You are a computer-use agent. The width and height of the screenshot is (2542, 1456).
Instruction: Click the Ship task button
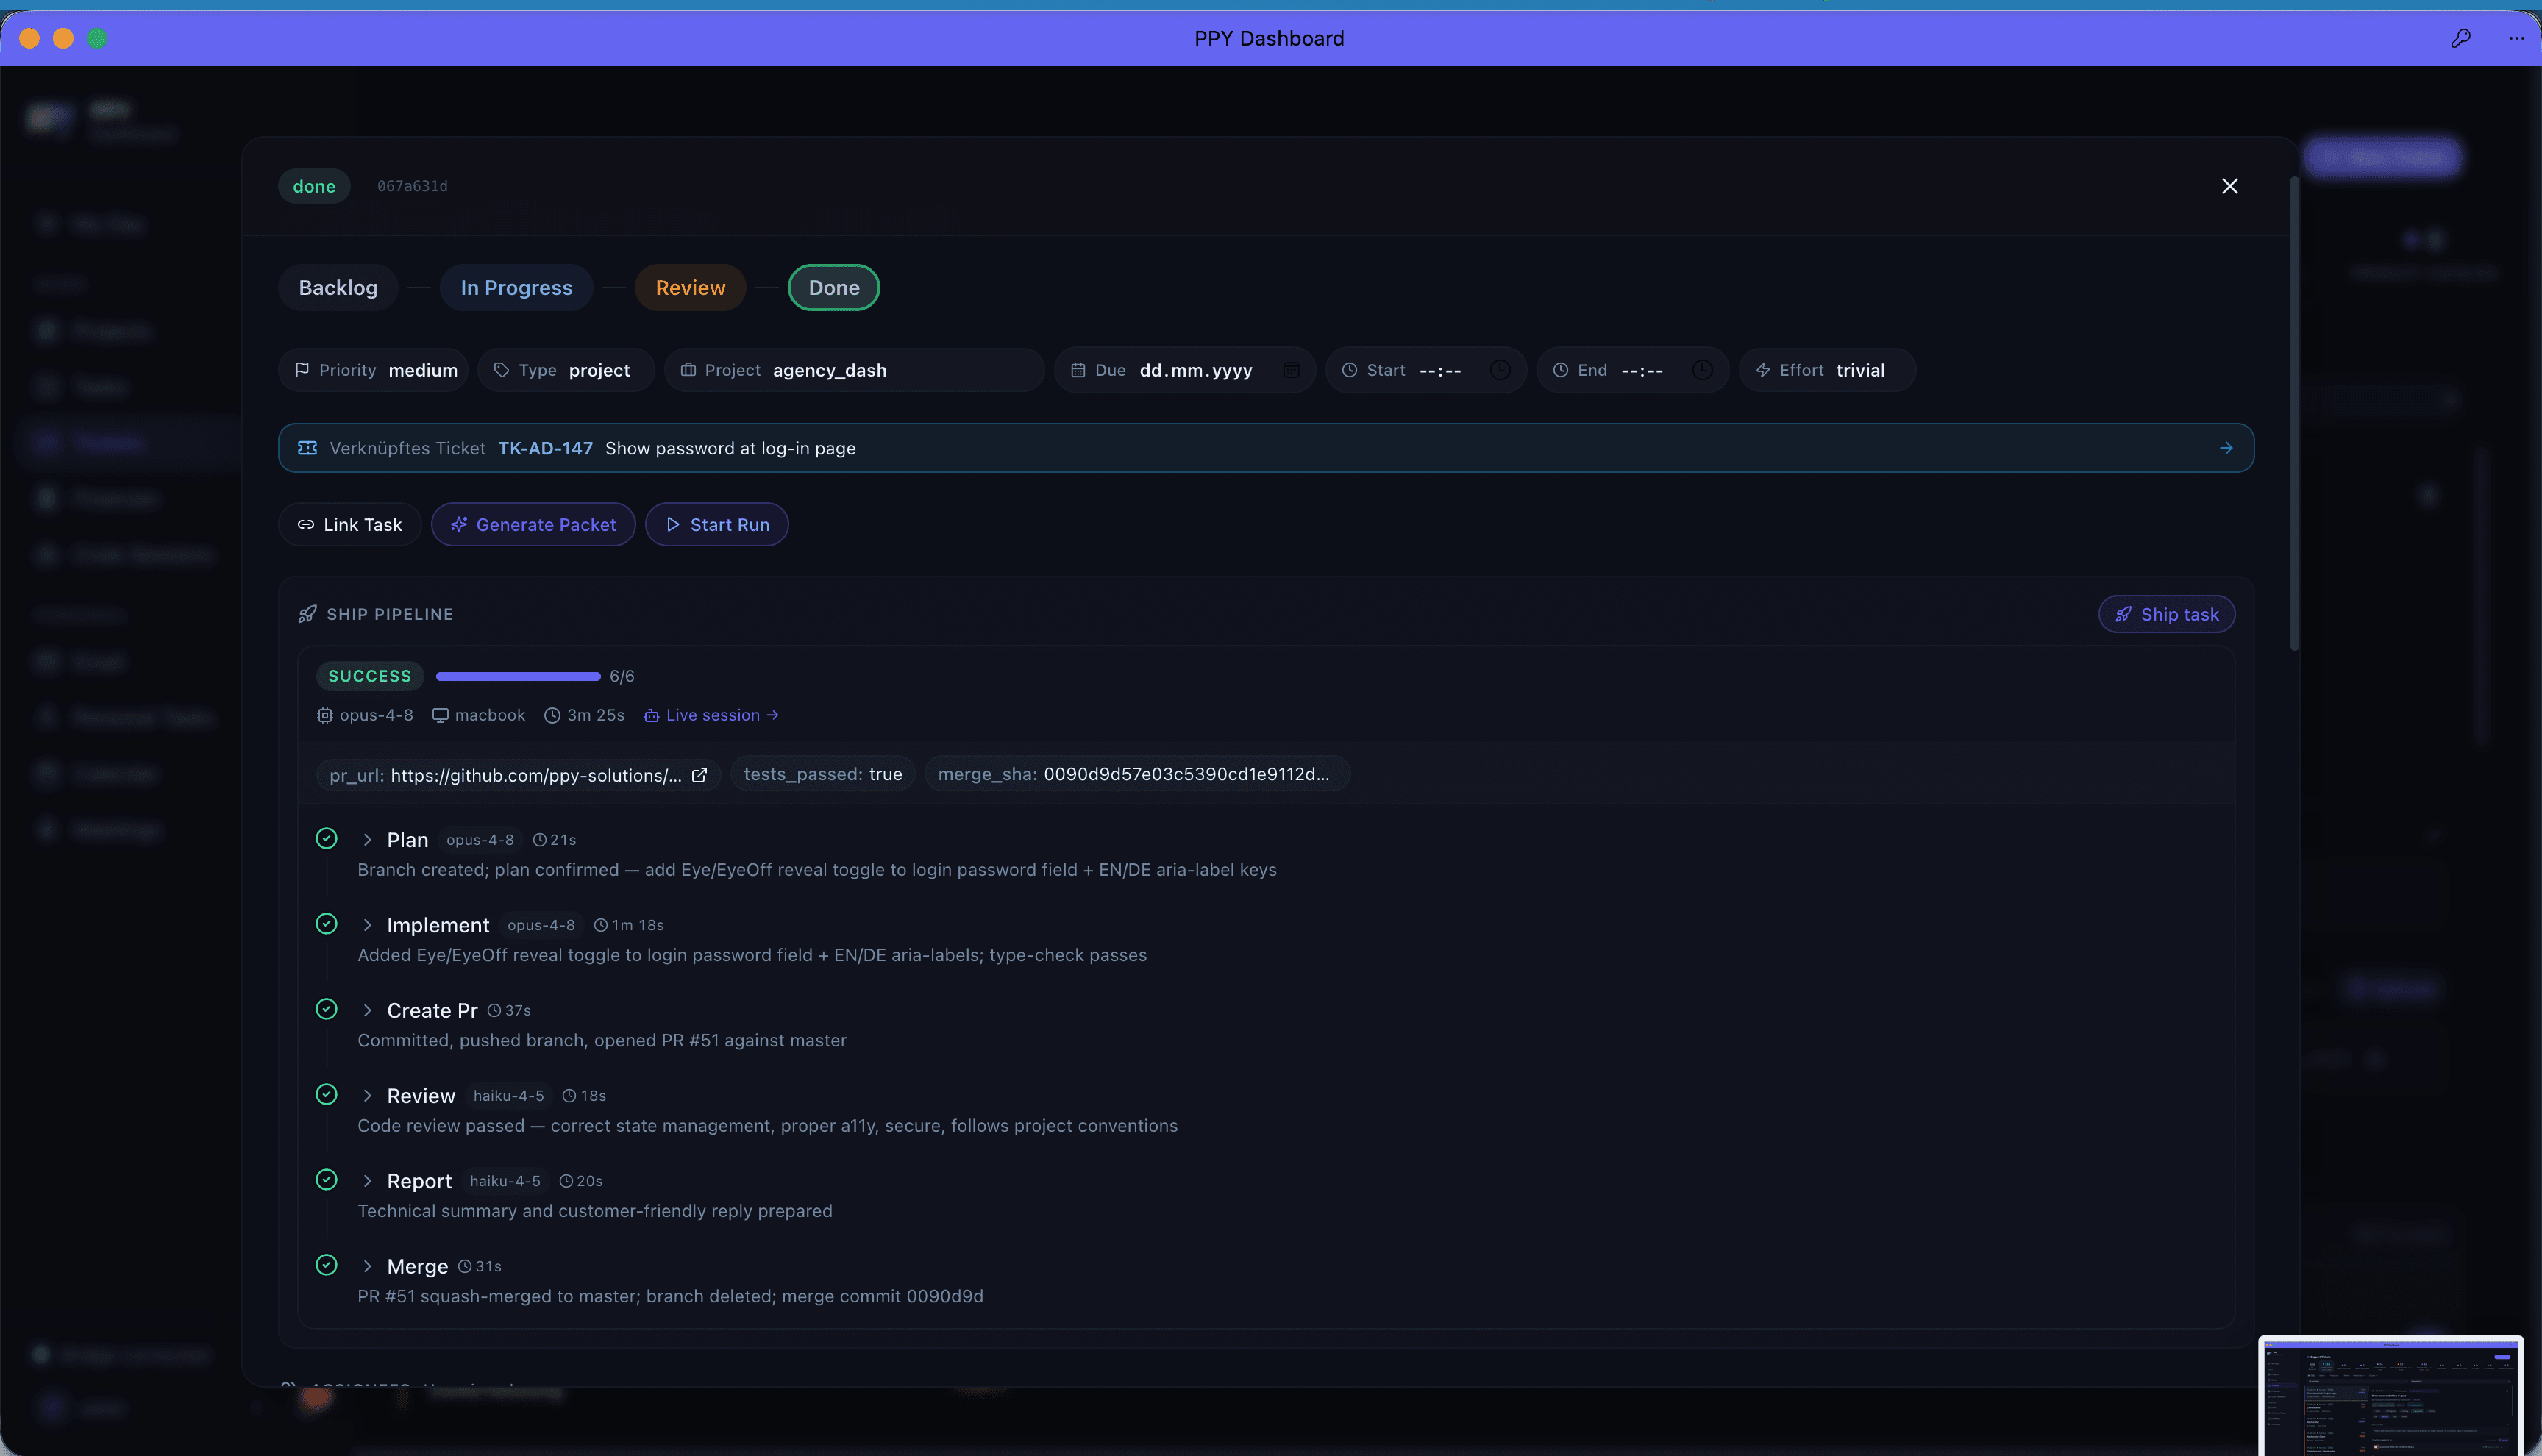click(2166, 614)
